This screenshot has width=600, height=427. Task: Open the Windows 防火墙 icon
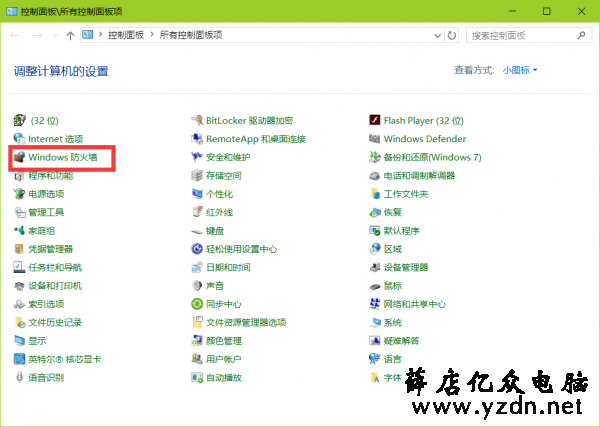pos(19,157)
